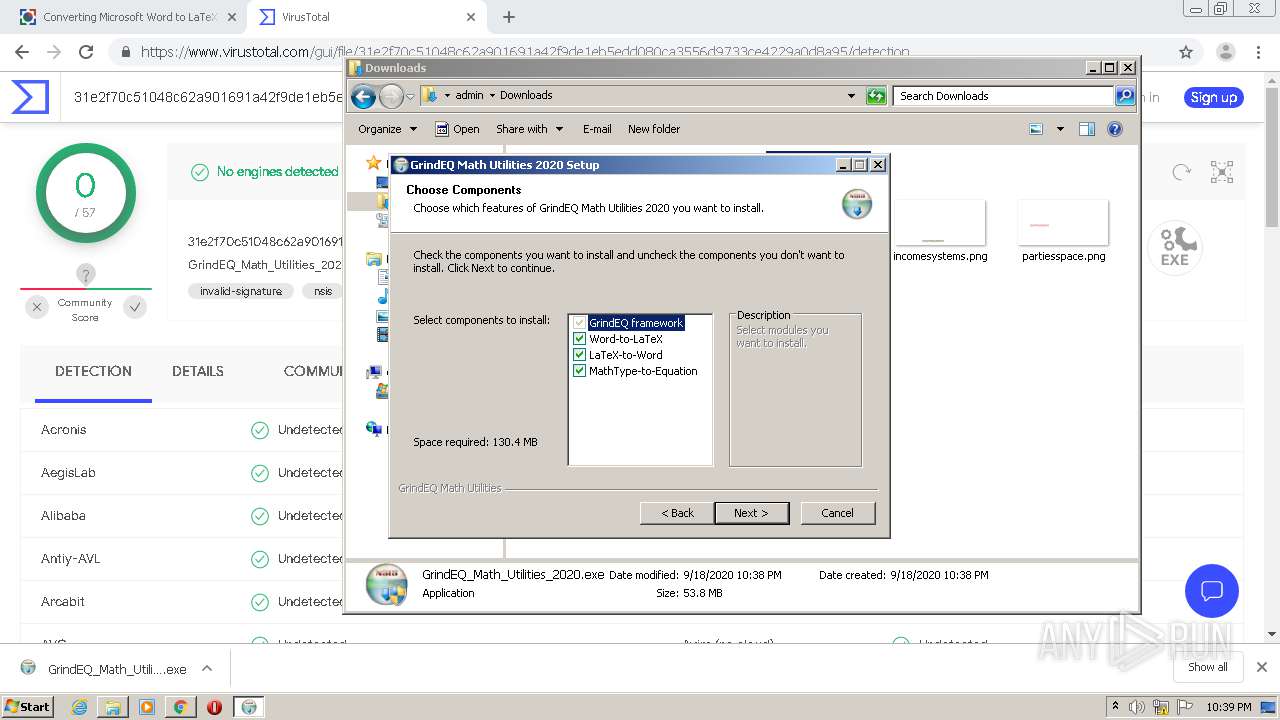The width and height of the screenshot is (1280, 720).
Task: Click Open in Explorer toolbar
Action: (x=457, y=129)
